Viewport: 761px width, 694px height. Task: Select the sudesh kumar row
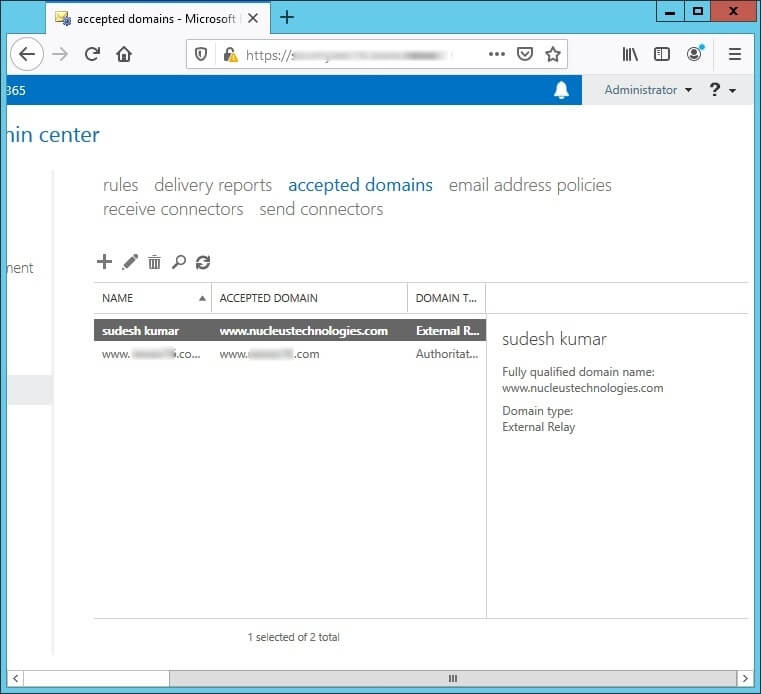pyautogui.click(x=290, y=330)
